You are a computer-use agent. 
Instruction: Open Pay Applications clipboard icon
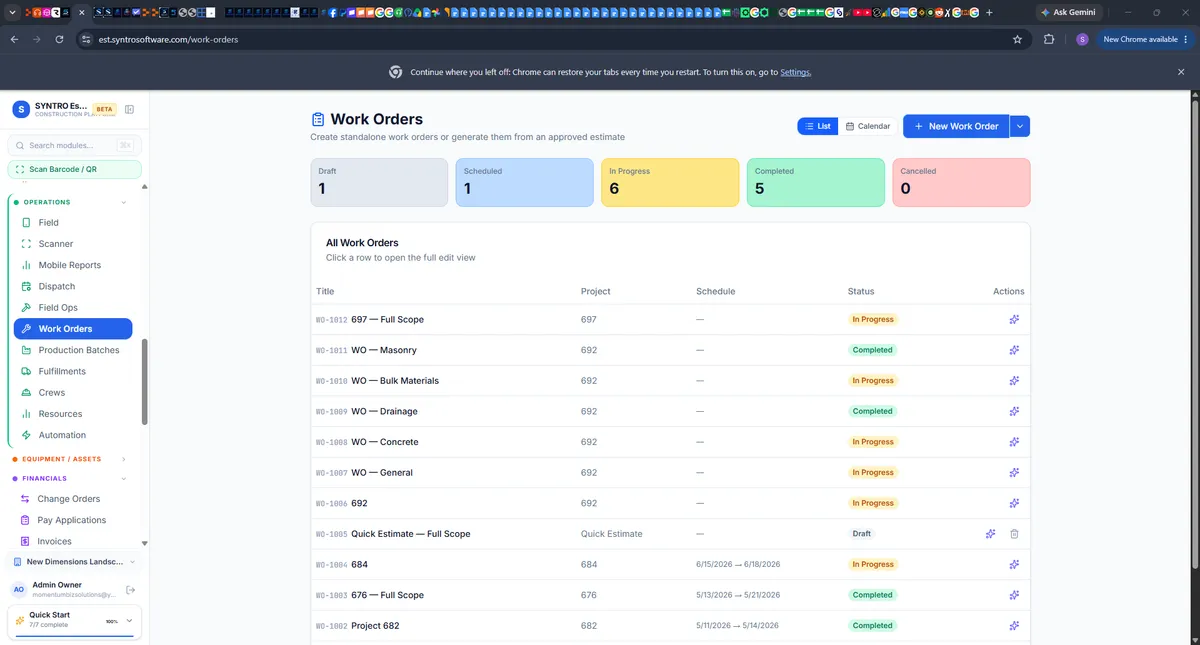pyautogui.click(x=26, y=520)
